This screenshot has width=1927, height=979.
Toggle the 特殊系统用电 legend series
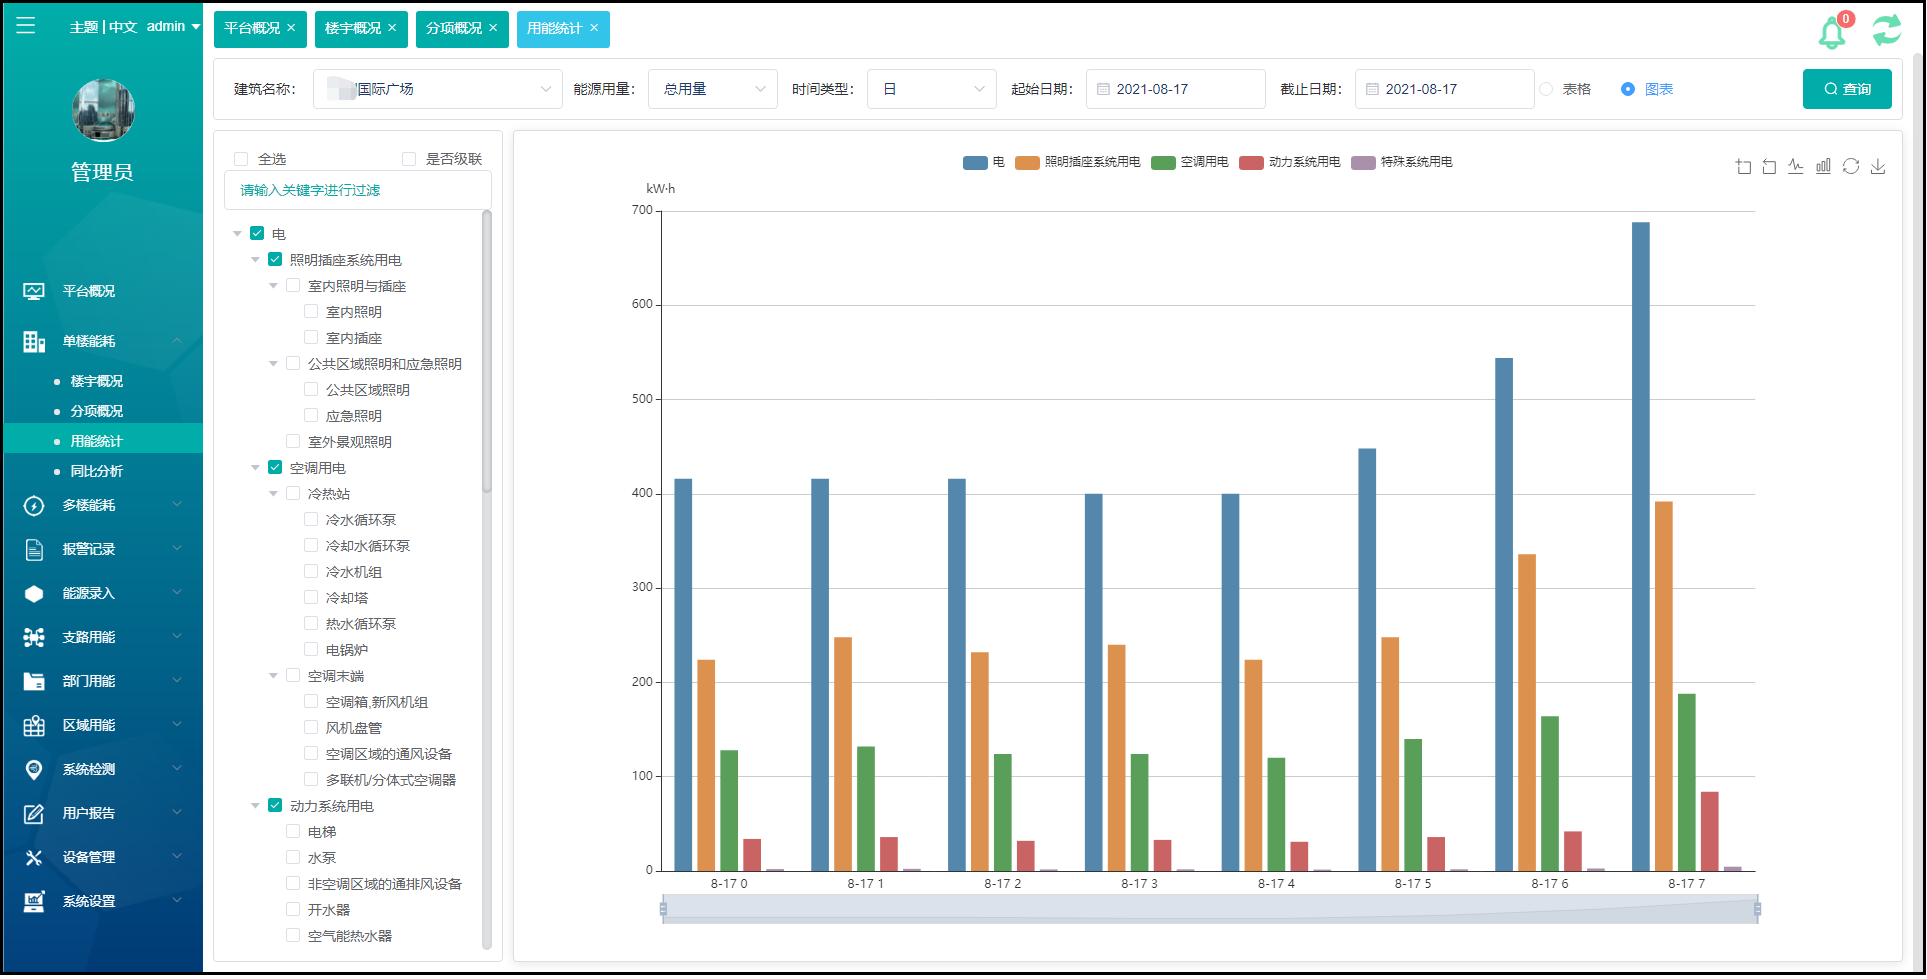pyautogui.click(x=1402, y=162)
